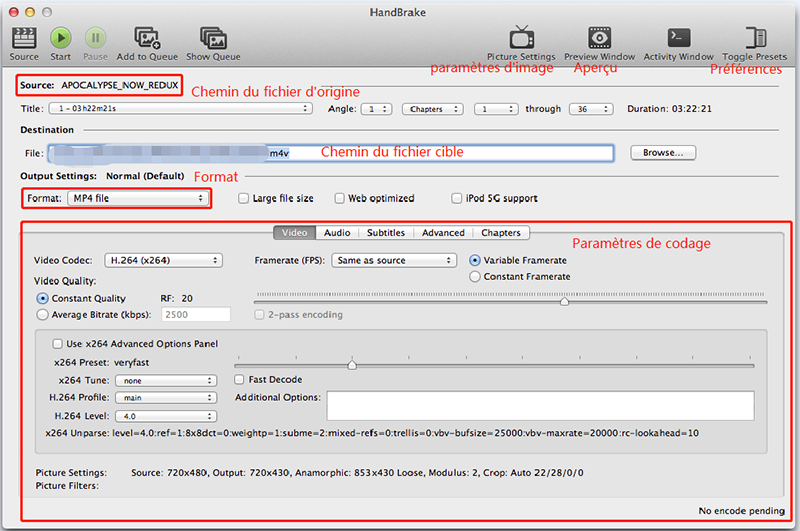
Task: Switch to the Audio tab
Action: coord(337,233)
